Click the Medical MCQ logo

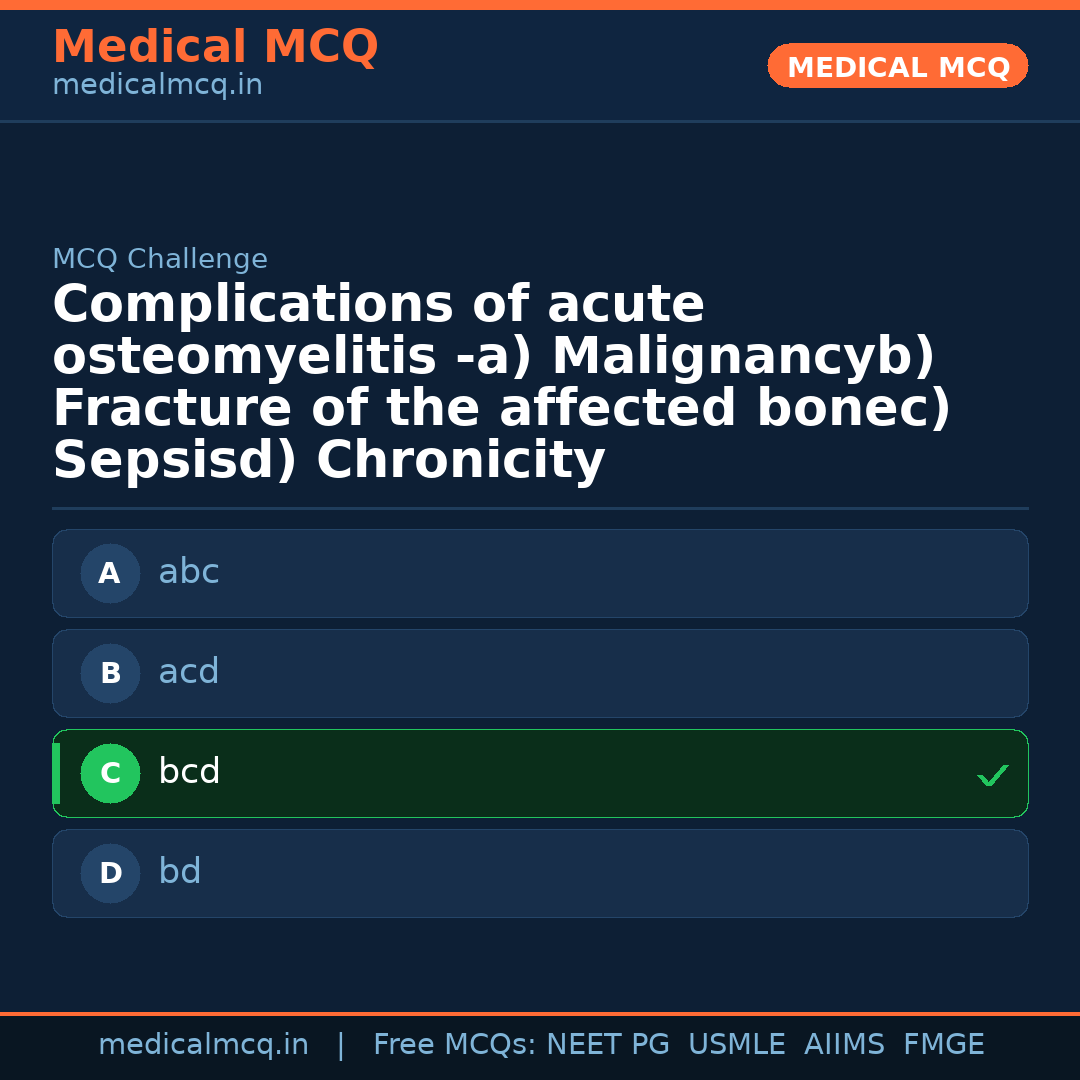215,47
